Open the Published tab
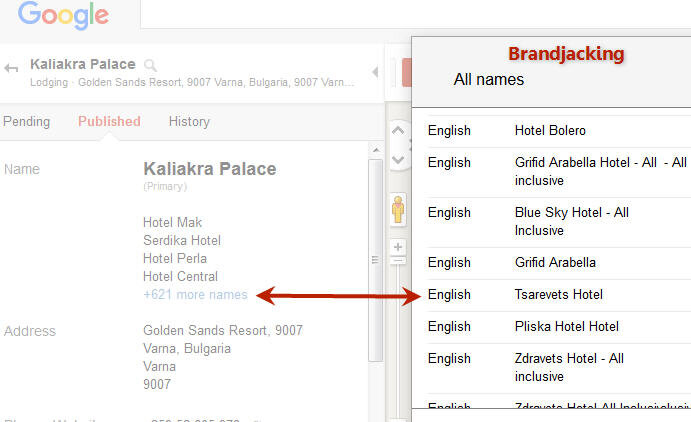This screenshot has width=691, height=422. pos(109,121)
